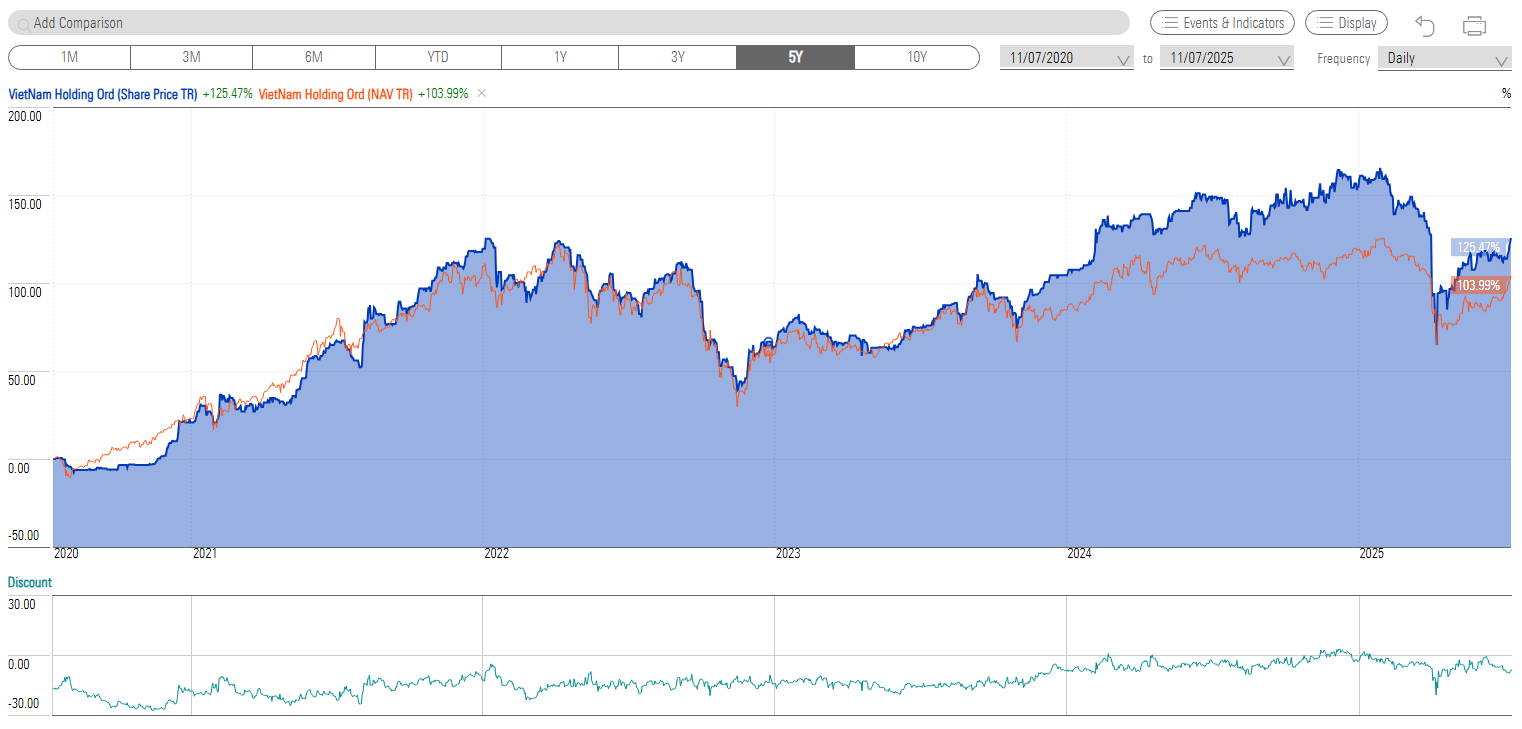Click the +125.47% return value in legend
This screenshot has height=729, width=1522.
(227, 93)
